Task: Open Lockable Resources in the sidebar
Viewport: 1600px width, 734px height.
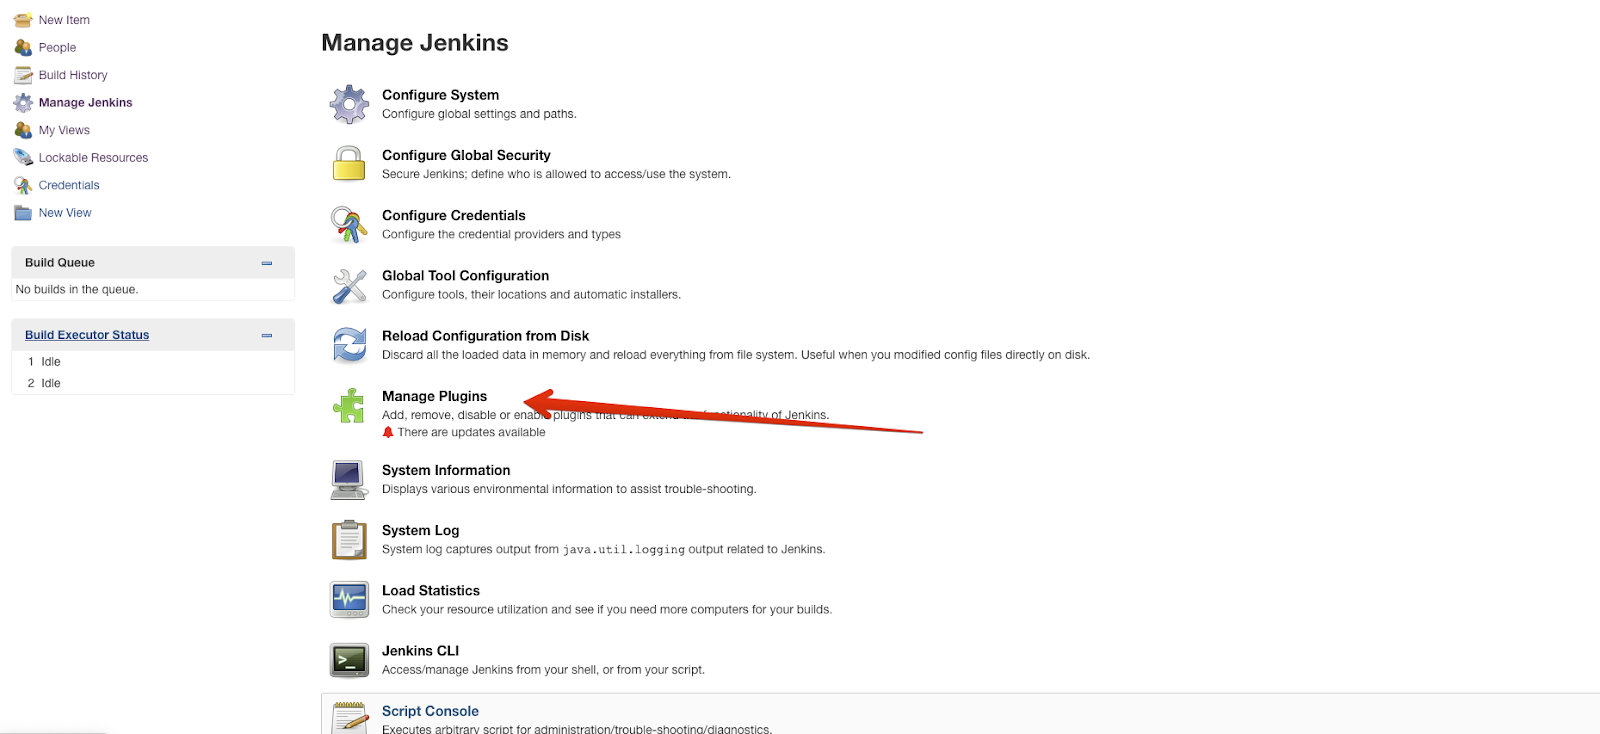Action: pyautogui.click(x=93, y=157)
